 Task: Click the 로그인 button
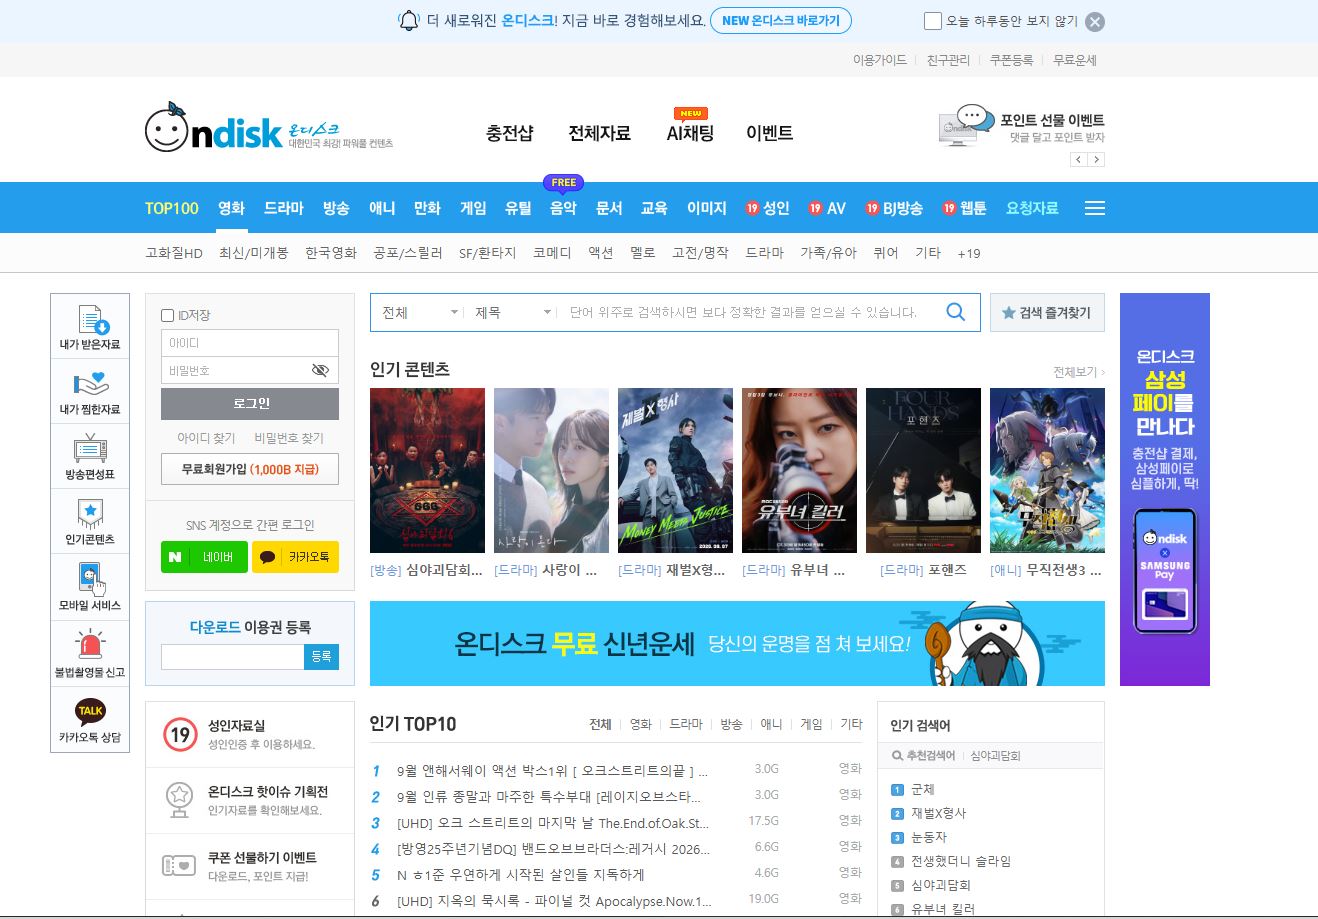[250, 404]
